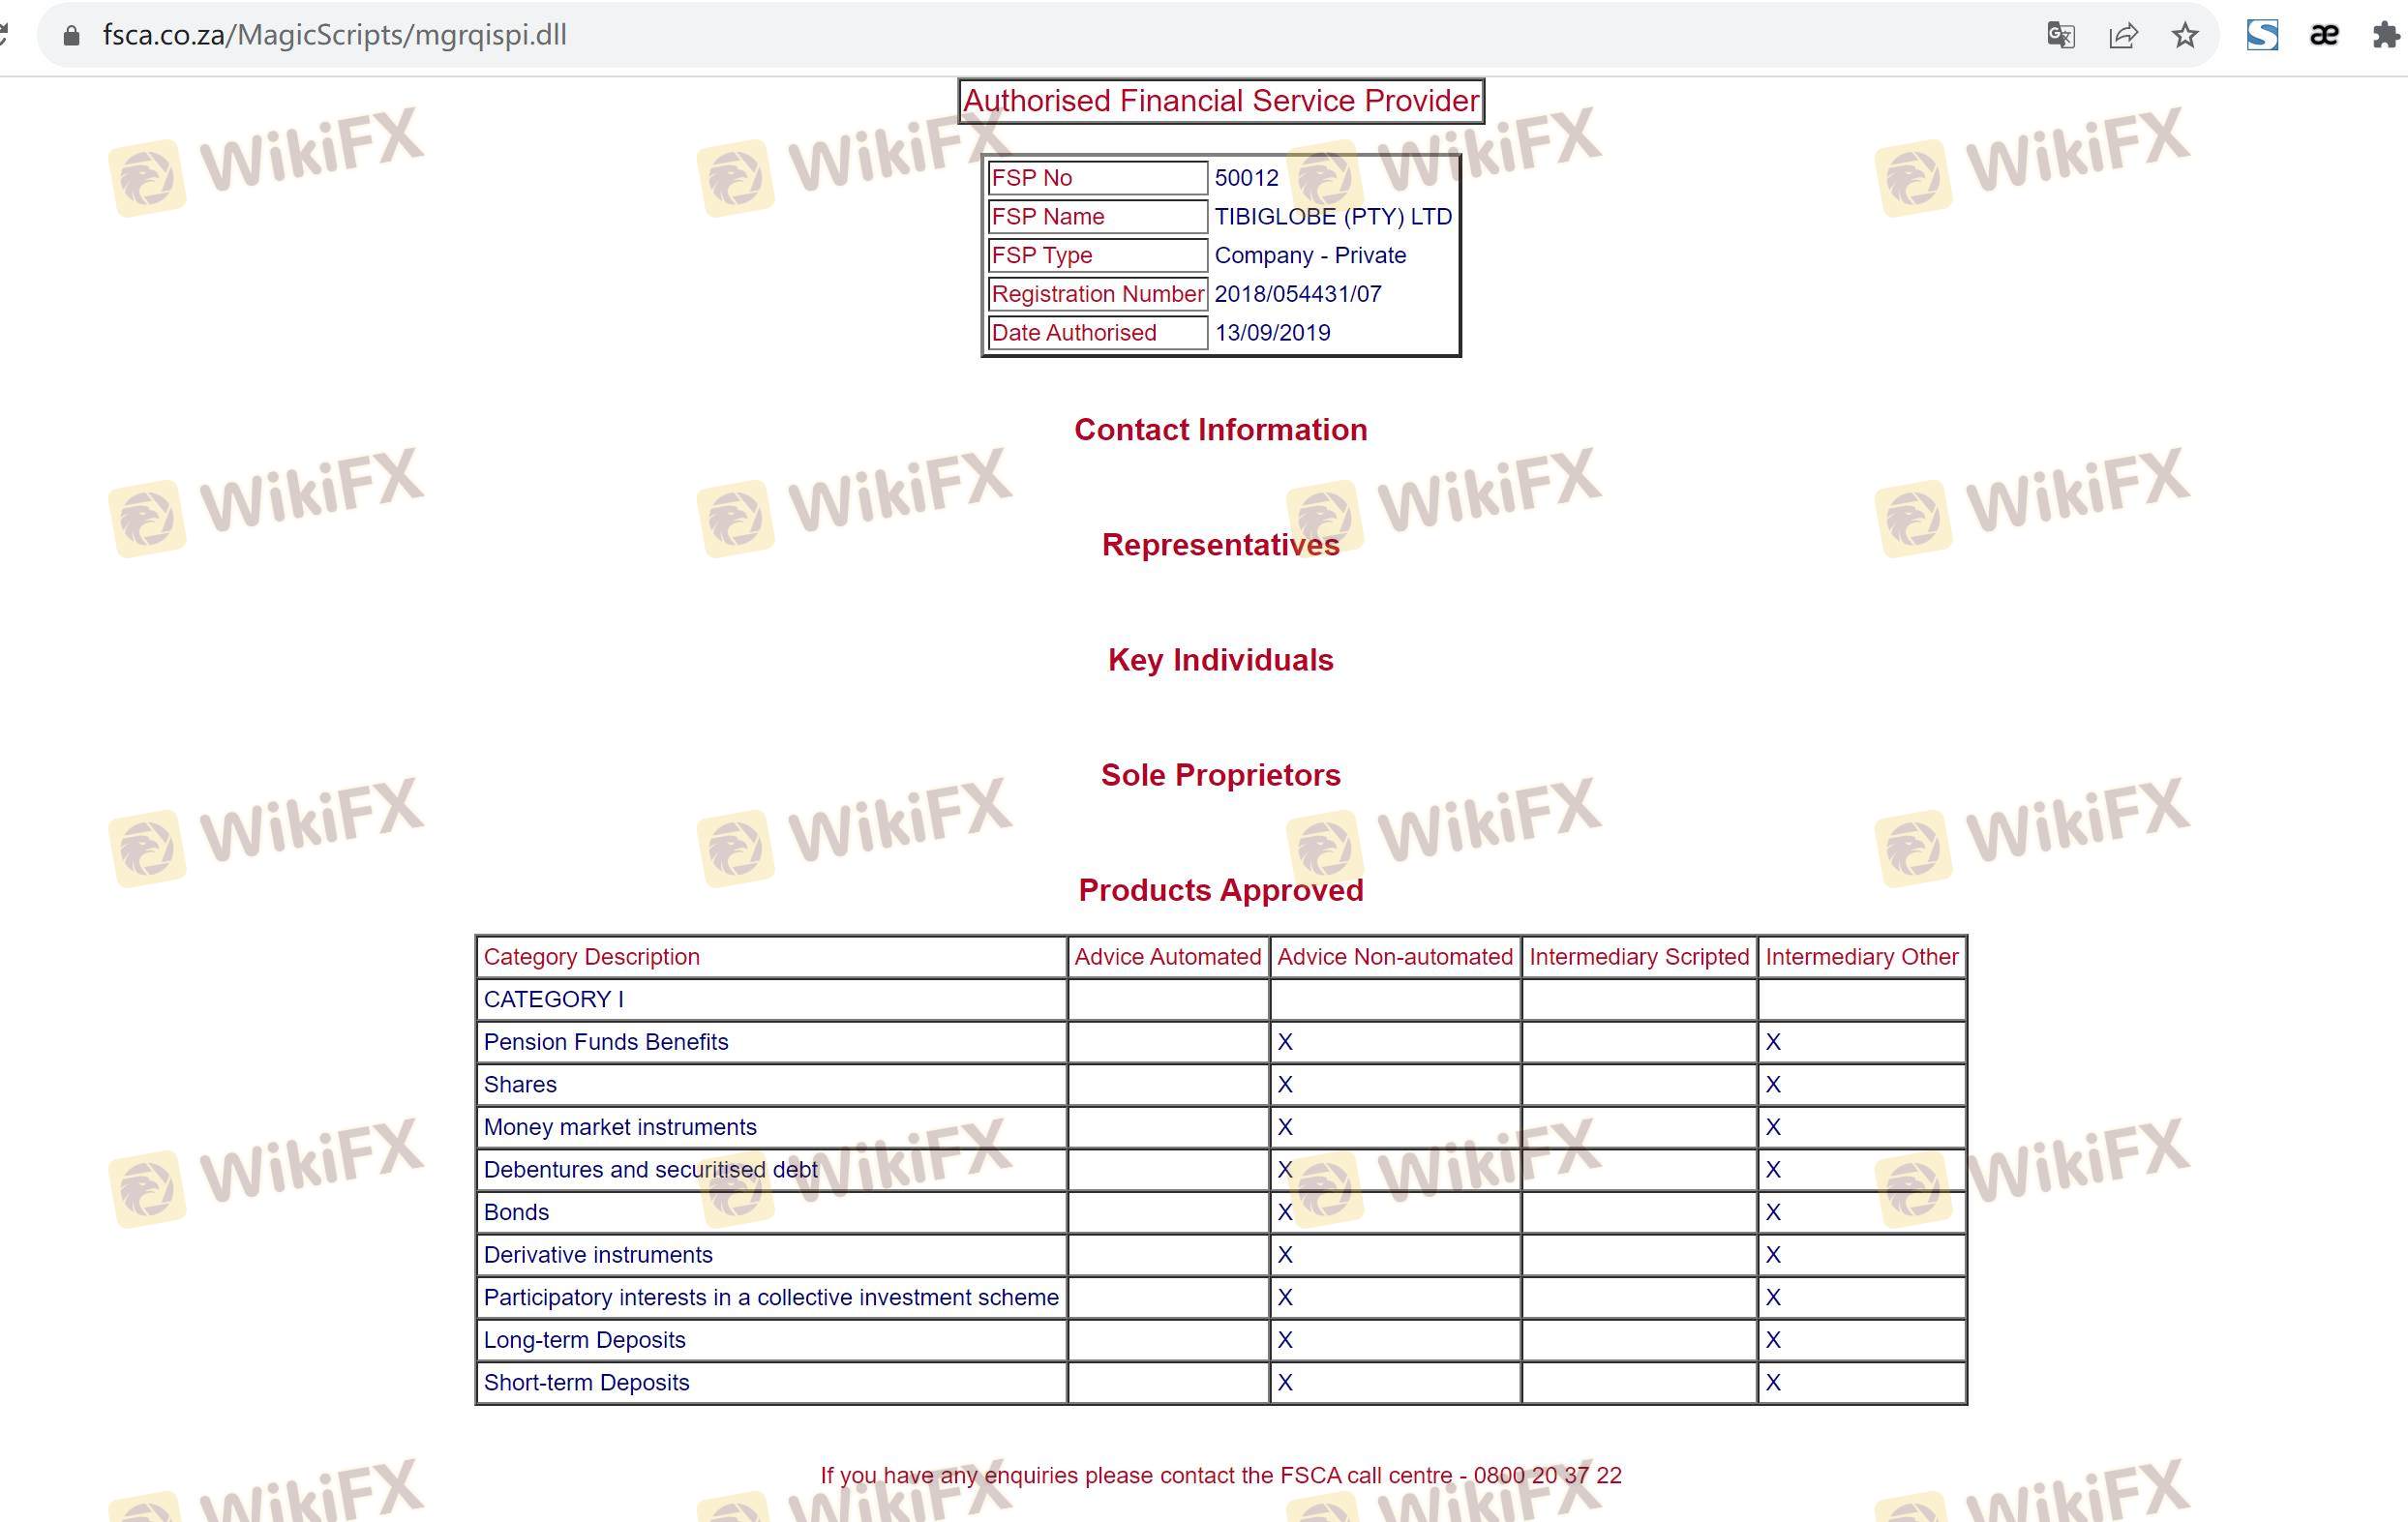Click the Contact Information heading
The width and height of the screenshot is (2408, 1522).
pos(1220,430)
